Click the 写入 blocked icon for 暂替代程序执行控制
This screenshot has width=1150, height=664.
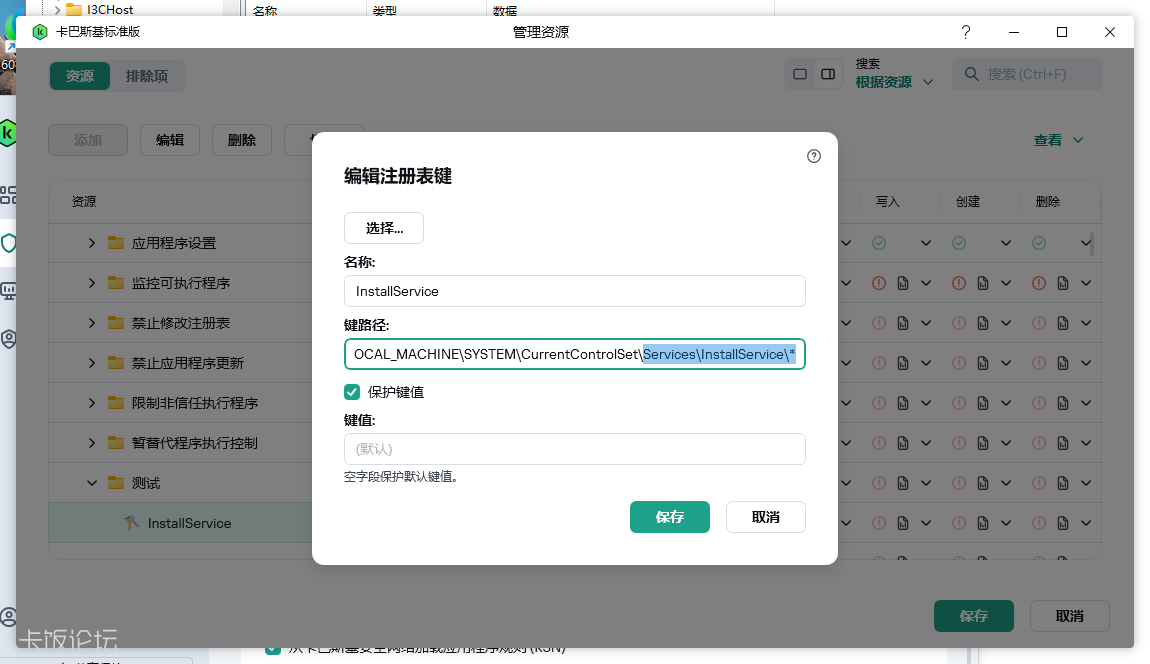(x=879, y=443)
